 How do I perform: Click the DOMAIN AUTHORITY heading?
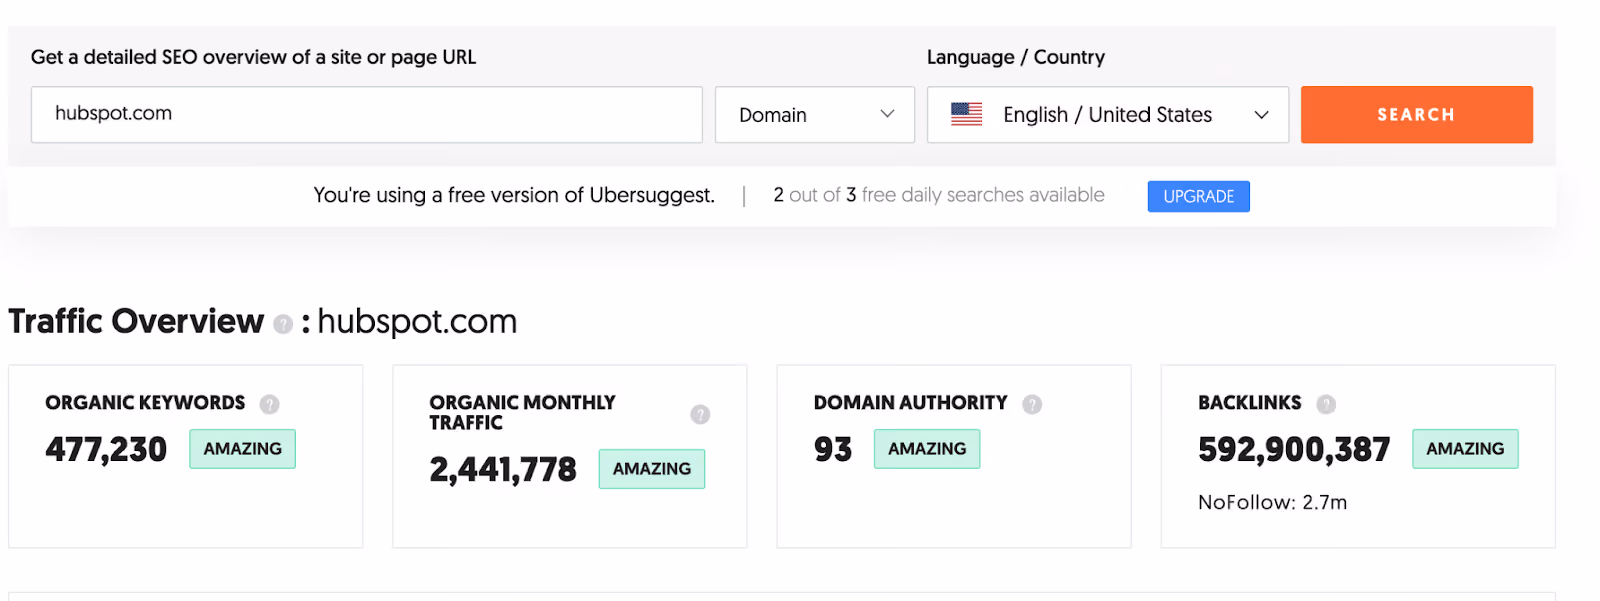pyautogui.click(x=910, y=403)
